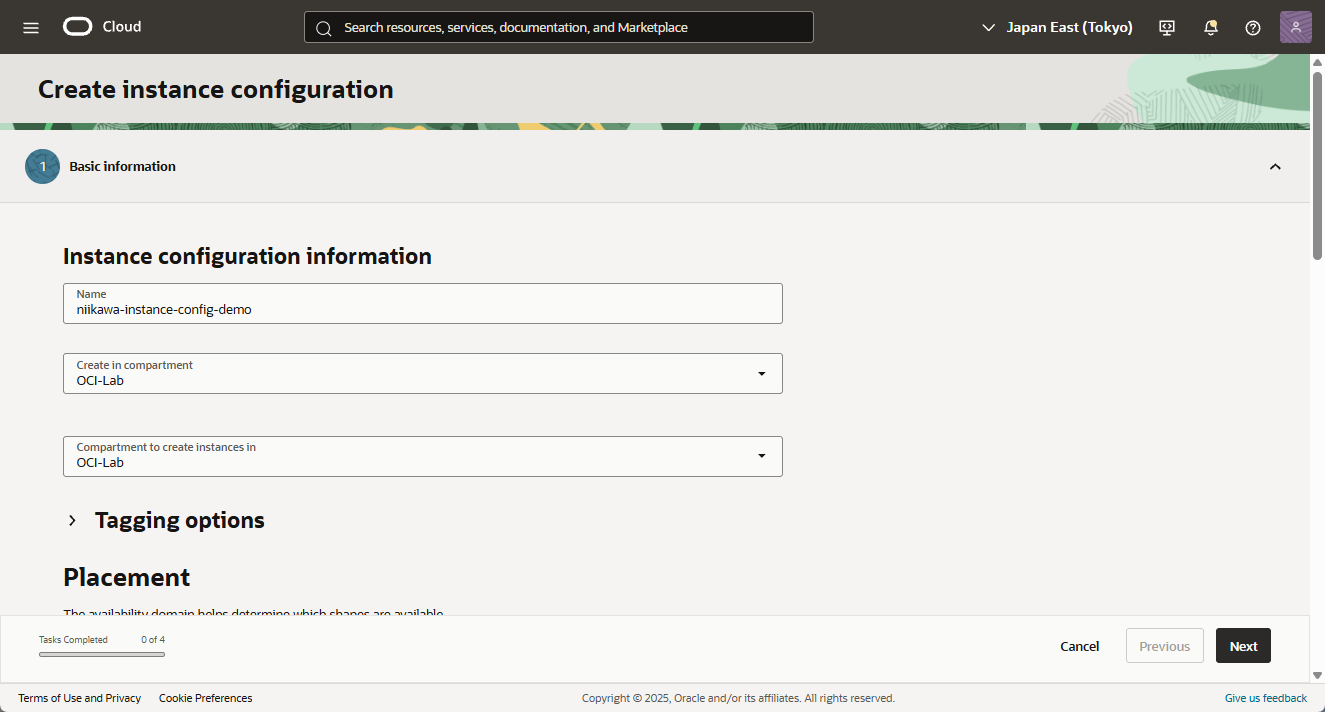Viewport: 1325px width, 712px height.
Task: Open the Japan East (Tokyo) region selector
Action: [1057, 27]
